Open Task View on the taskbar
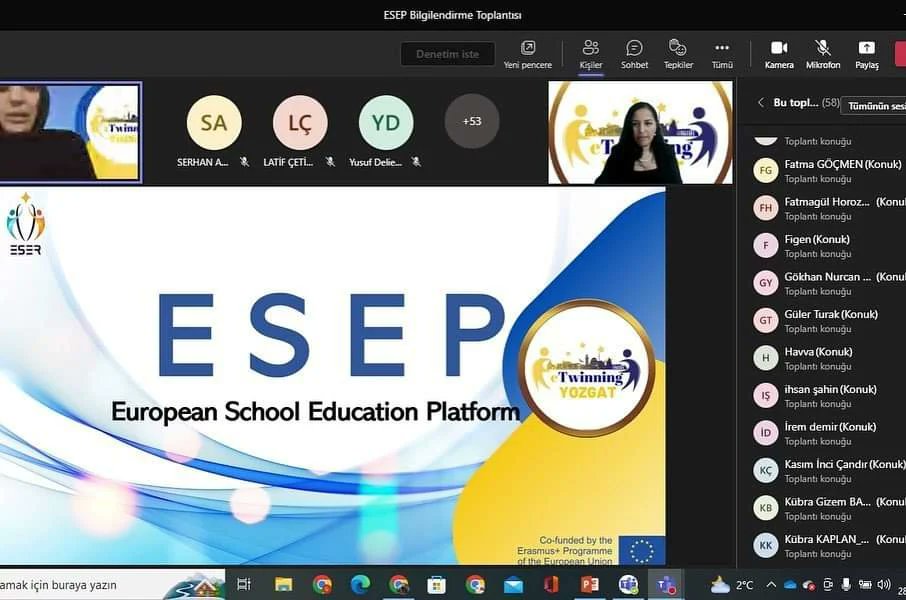Image resolution: width=906 pixels, height=600 pixels. point(244,585)
